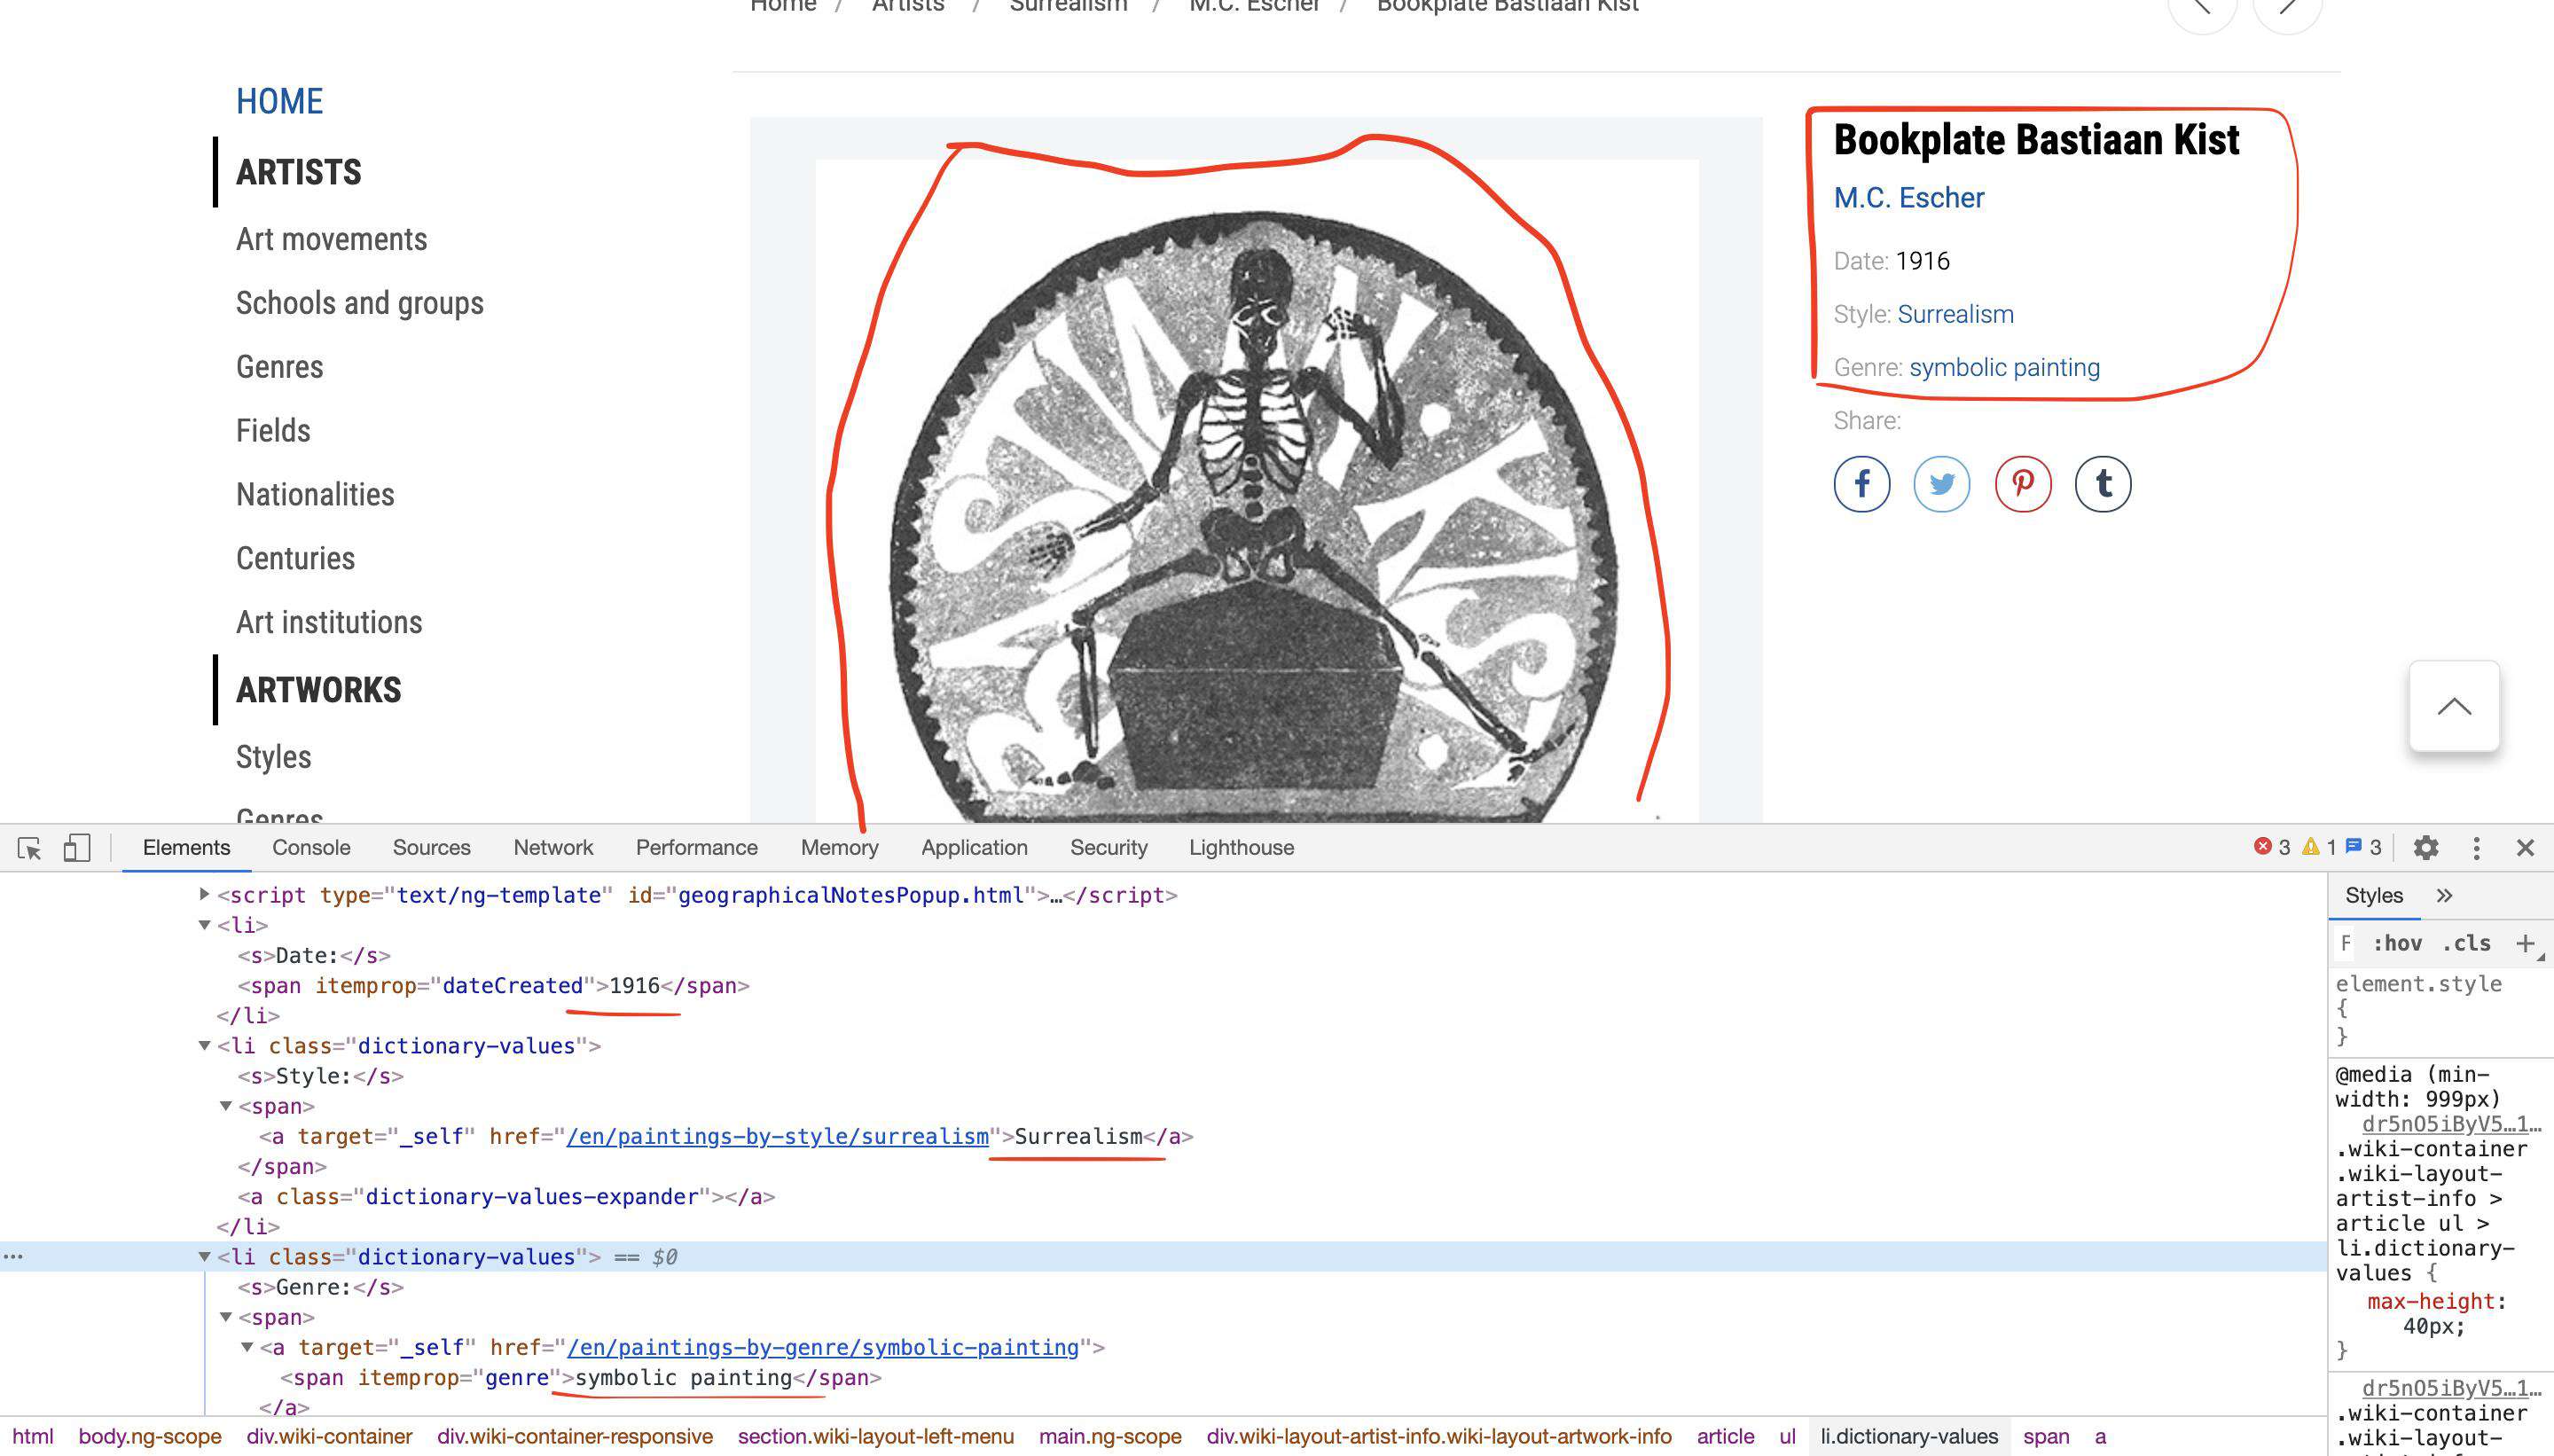Open DevTools three-dot customize menu

(x=2476, y=848)
